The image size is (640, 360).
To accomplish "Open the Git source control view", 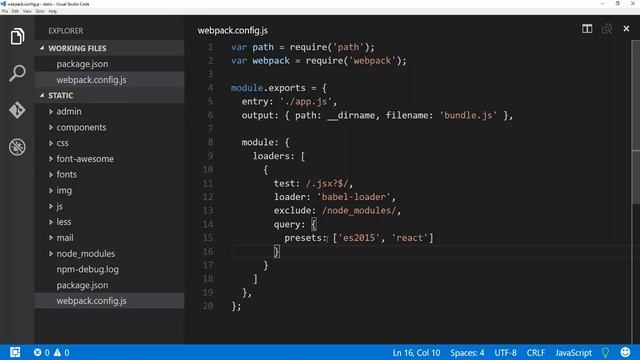I will (17, 110).
